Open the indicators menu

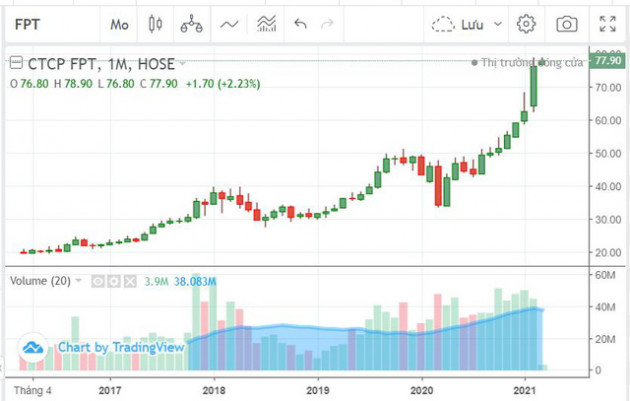click(x=230, y=23)
